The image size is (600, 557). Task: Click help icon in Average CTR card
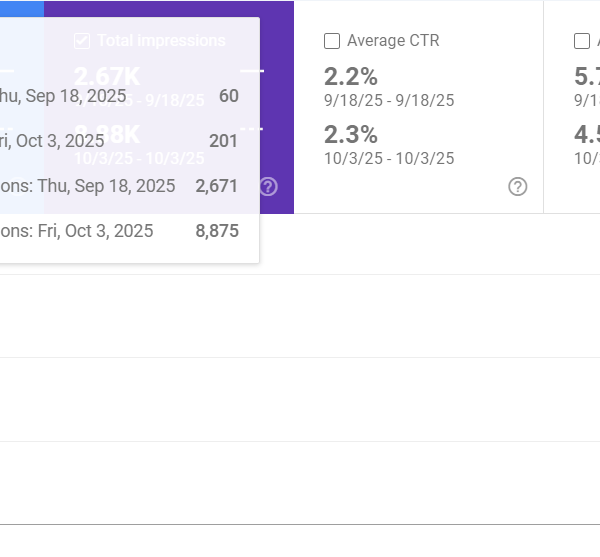click(517, 187)
